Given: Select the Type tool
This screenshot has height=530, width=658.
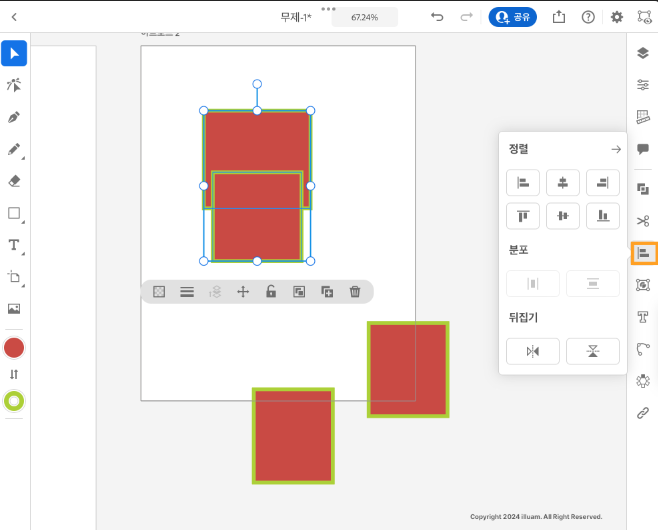Looking at the screenshot, I should [14, 245].
